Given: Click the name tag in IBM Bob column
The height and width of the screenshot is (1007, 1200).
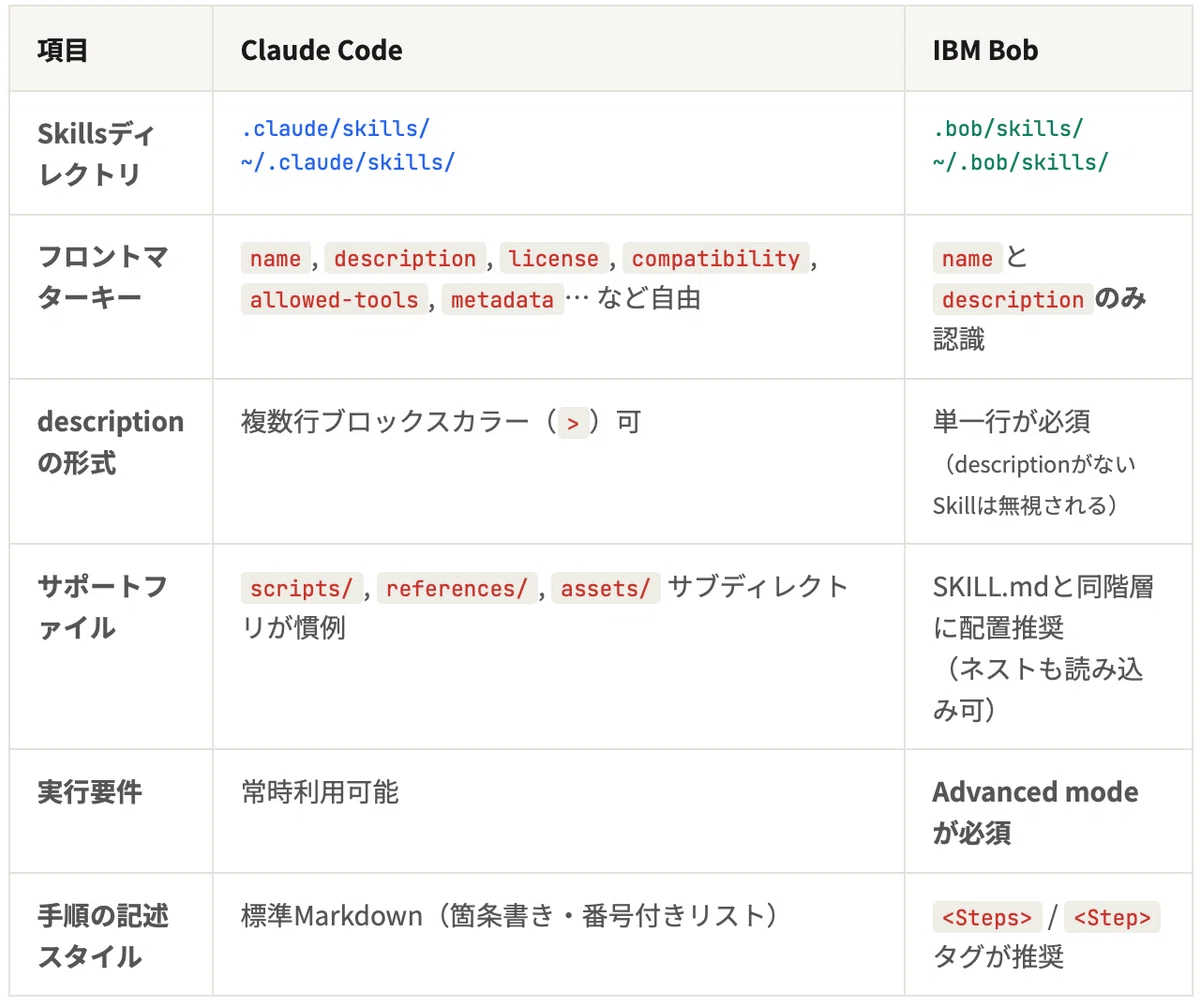Looking at the screenshot, I should (x=967, y=259).
